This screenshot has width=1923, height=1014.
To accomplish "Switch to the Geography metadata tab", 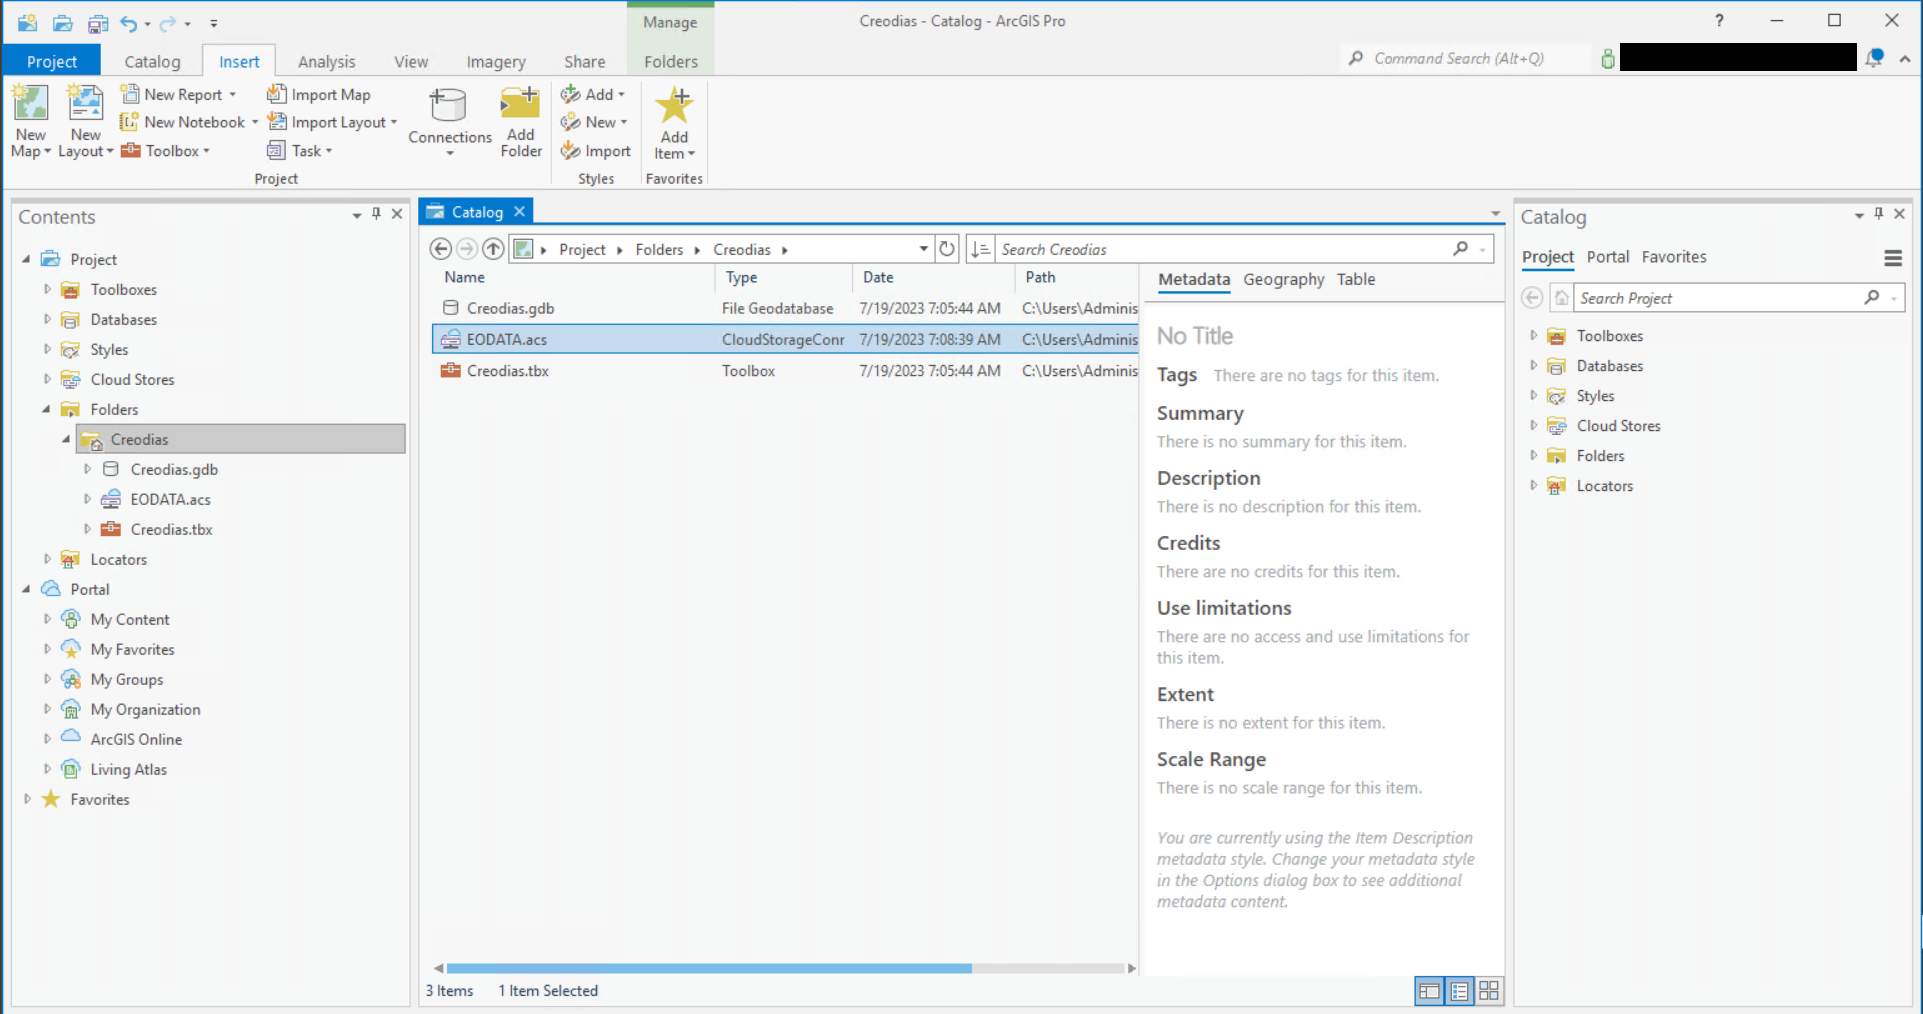I will 1283,280.
